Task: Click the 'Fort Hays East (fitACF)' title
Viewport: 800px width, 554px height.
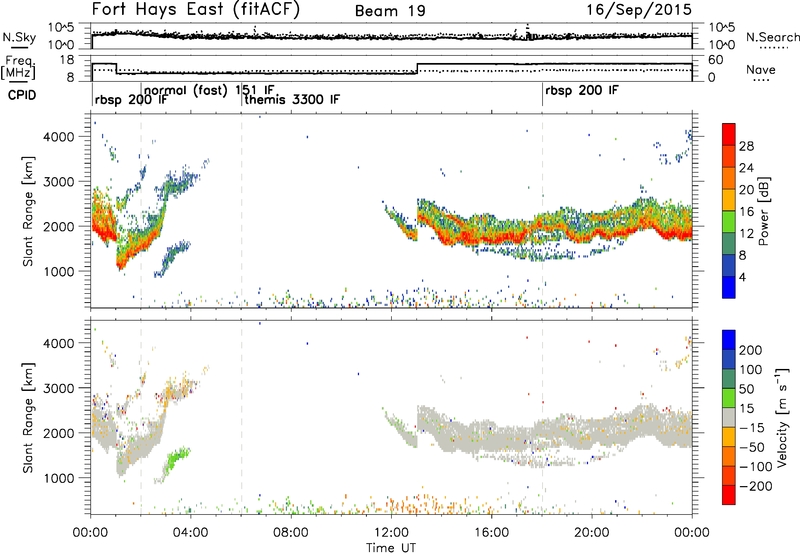Action: pos(196,10)
